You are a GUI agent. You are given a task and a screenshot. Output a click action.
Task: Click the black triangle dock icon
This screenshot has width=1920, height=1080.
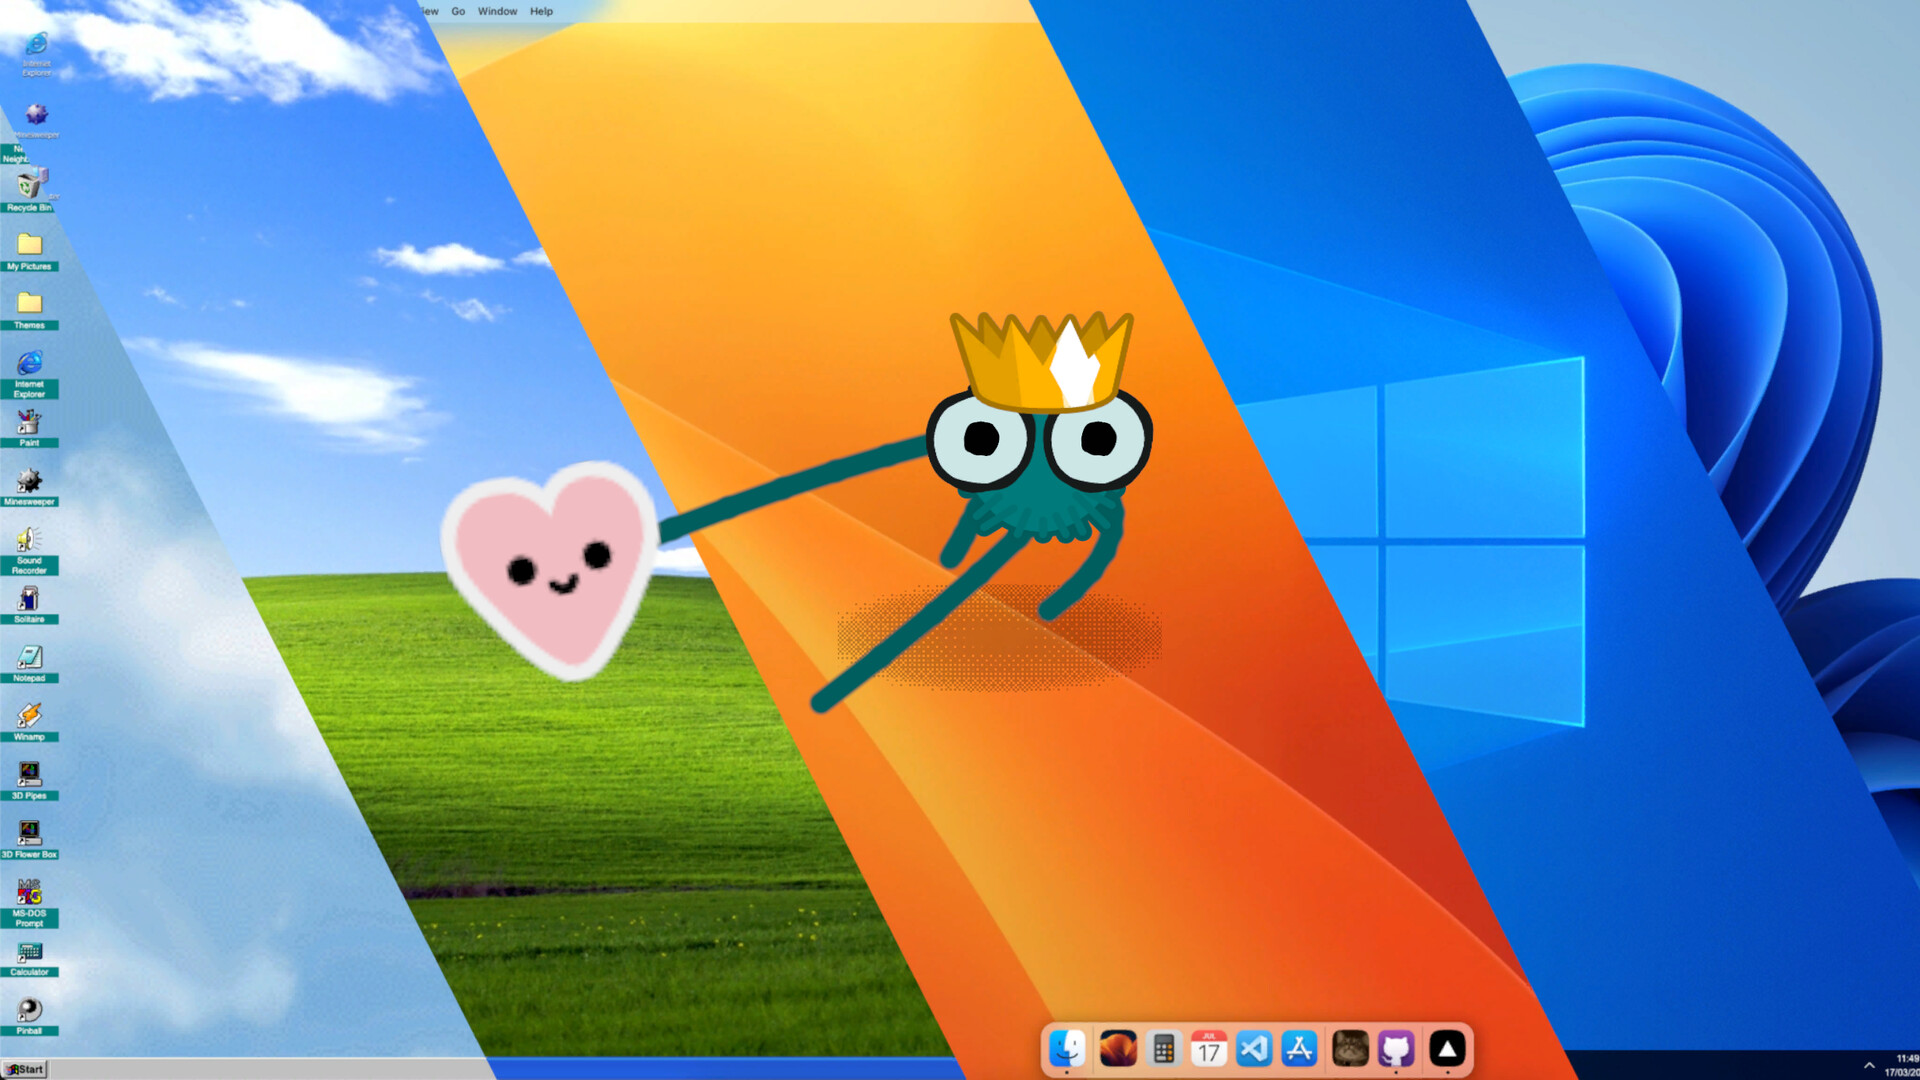[1447, 1049]
